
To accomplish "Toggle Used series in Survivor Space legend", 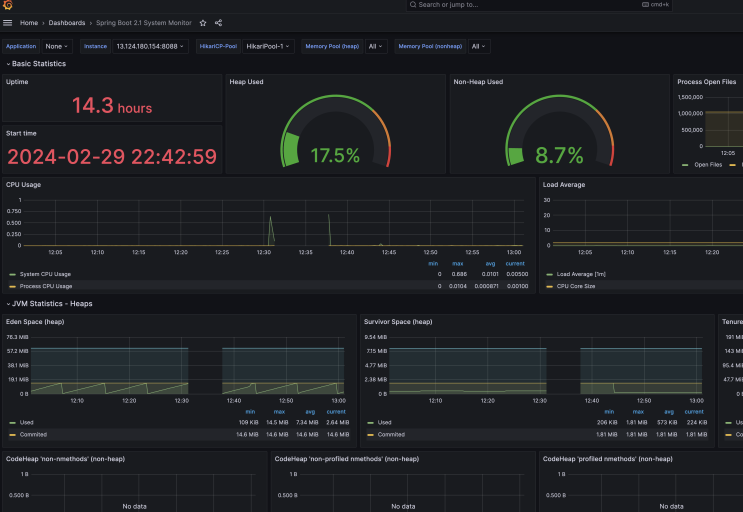I will pos(384,422).
